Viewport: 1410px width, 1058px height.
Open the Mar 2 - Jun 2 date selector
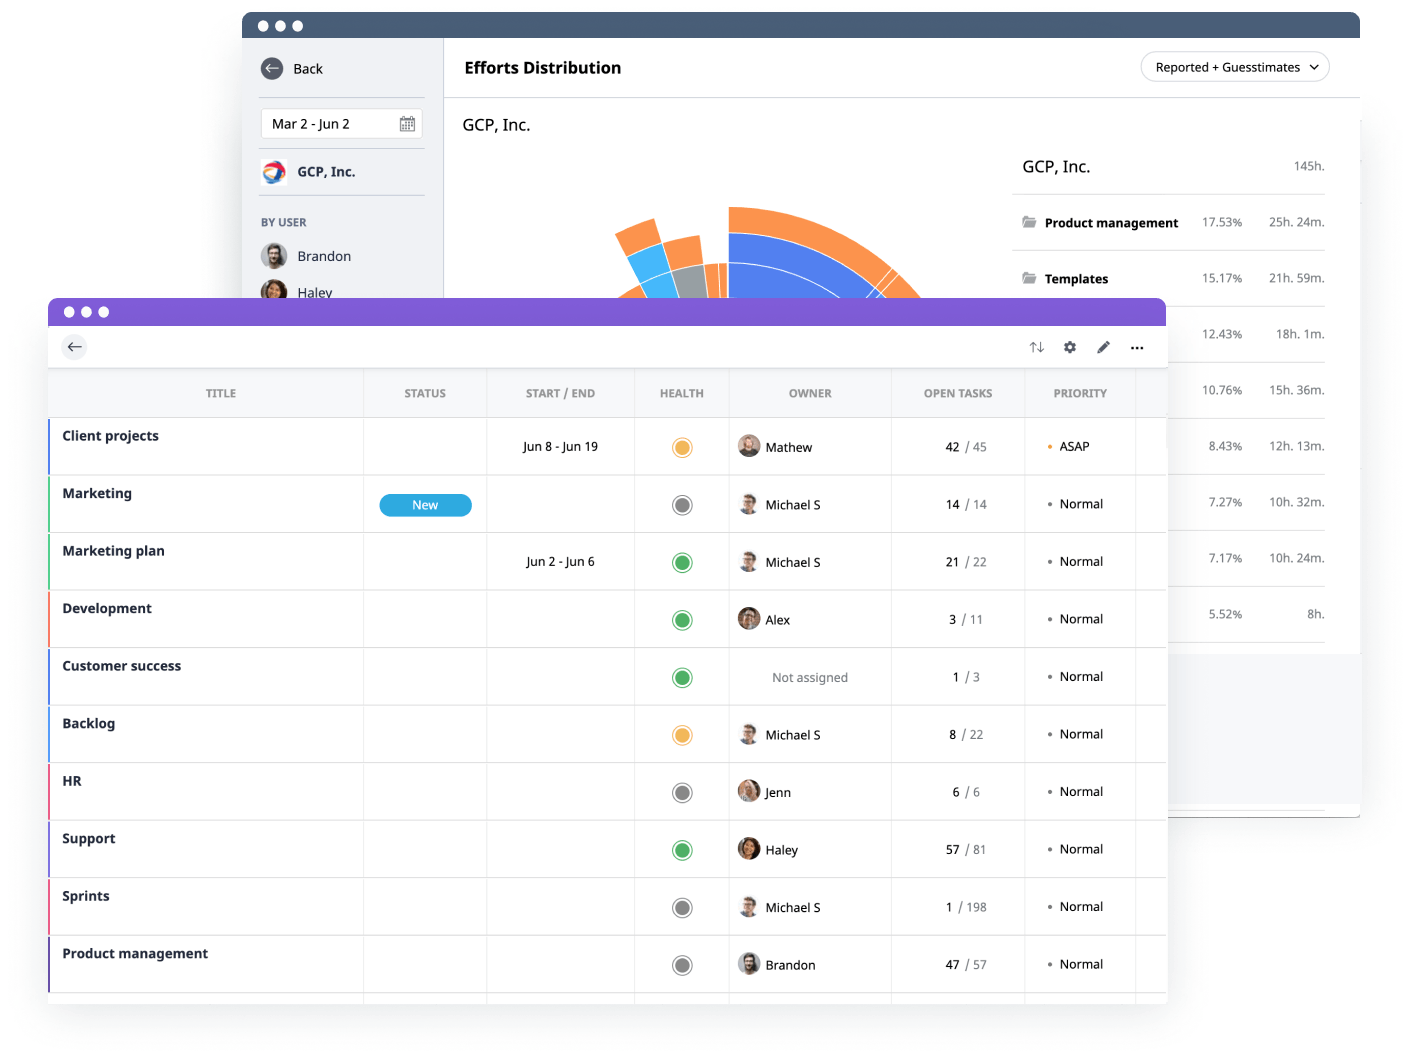(x=341, y=123)
